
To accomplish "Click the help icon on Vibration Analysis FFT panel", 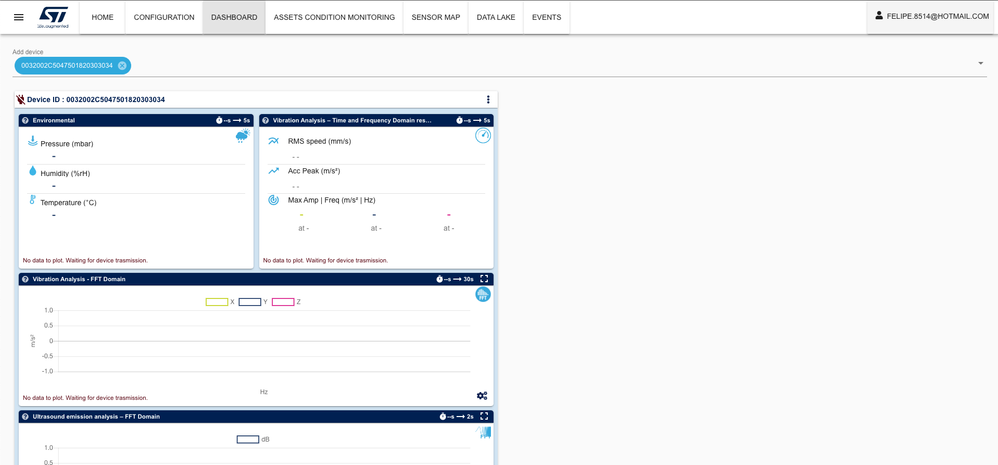I will pyautogui.click(x=25, y=279).
